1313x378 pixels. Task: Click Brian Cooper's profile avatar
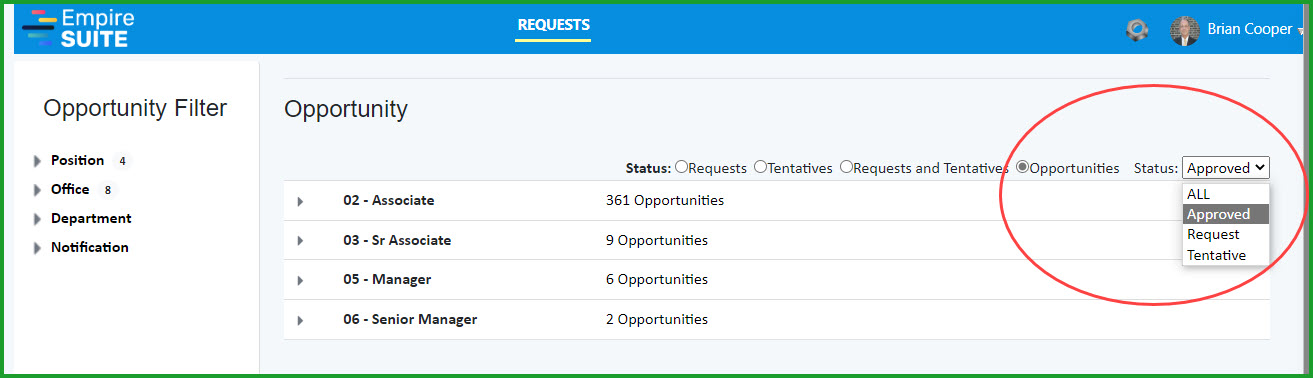1185,30
